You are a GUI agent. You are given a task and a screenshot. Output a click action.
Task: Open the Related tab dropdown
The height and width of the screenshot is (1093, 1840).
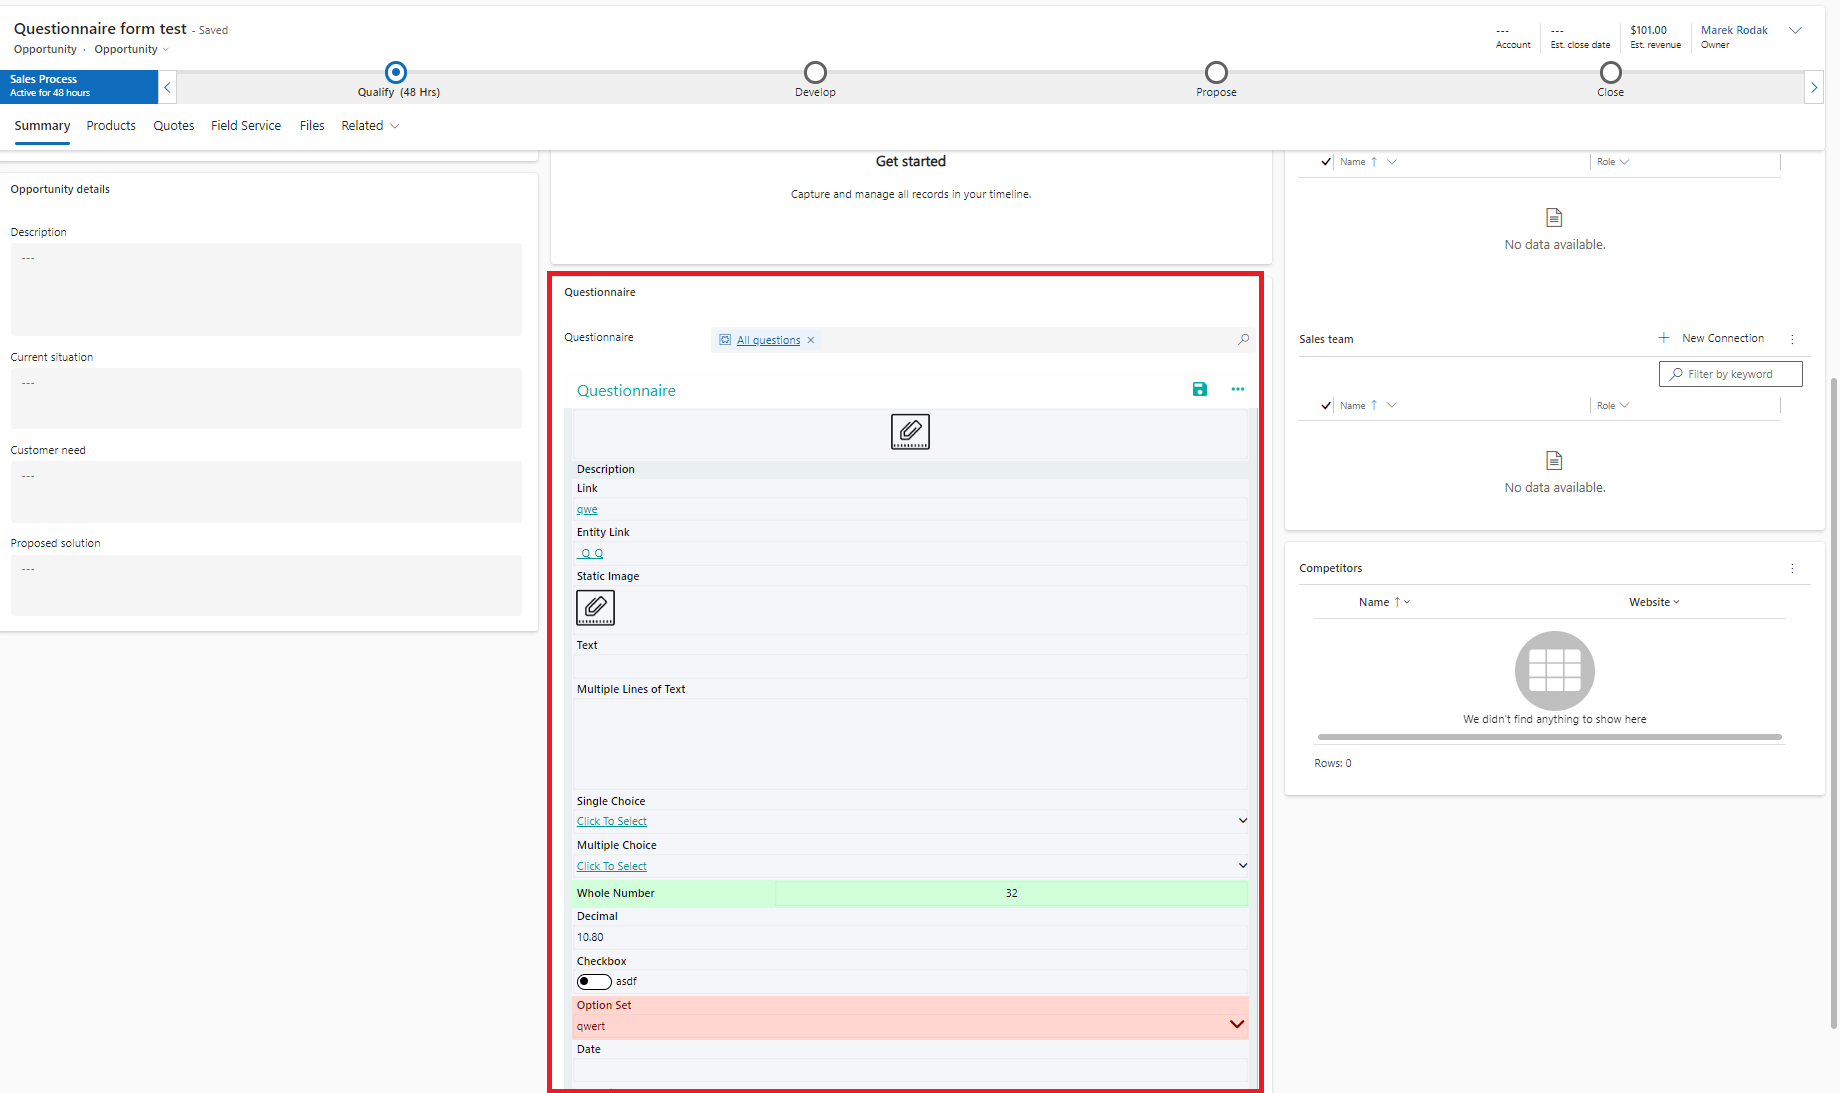point(370,126)
